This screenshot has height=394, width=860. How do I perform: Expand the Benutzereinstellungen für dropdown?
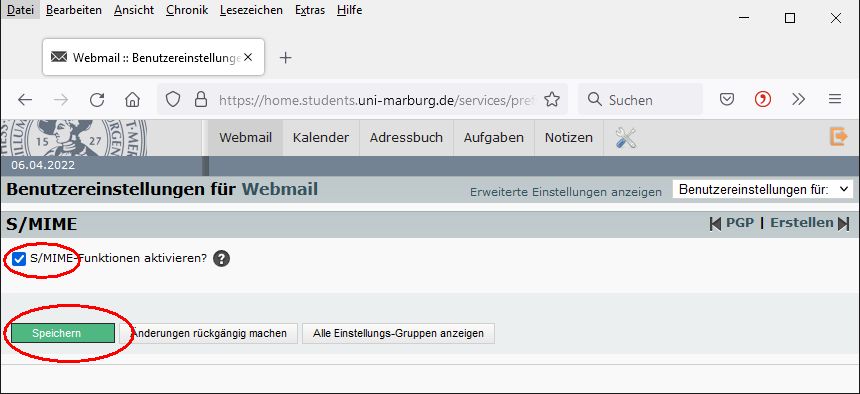pyautogui.click(x=762, y=190)
